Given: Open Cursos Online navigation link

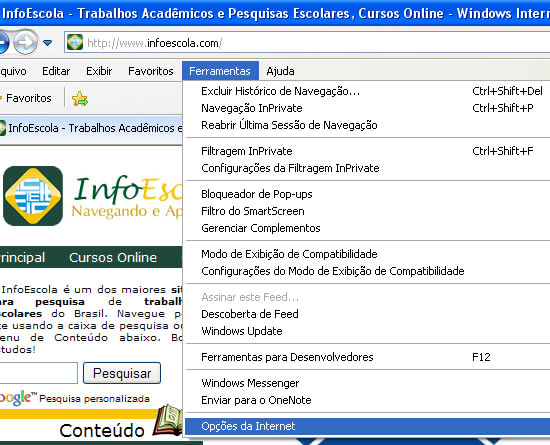Looking at the screenshot, I should [x=113, y=257].
